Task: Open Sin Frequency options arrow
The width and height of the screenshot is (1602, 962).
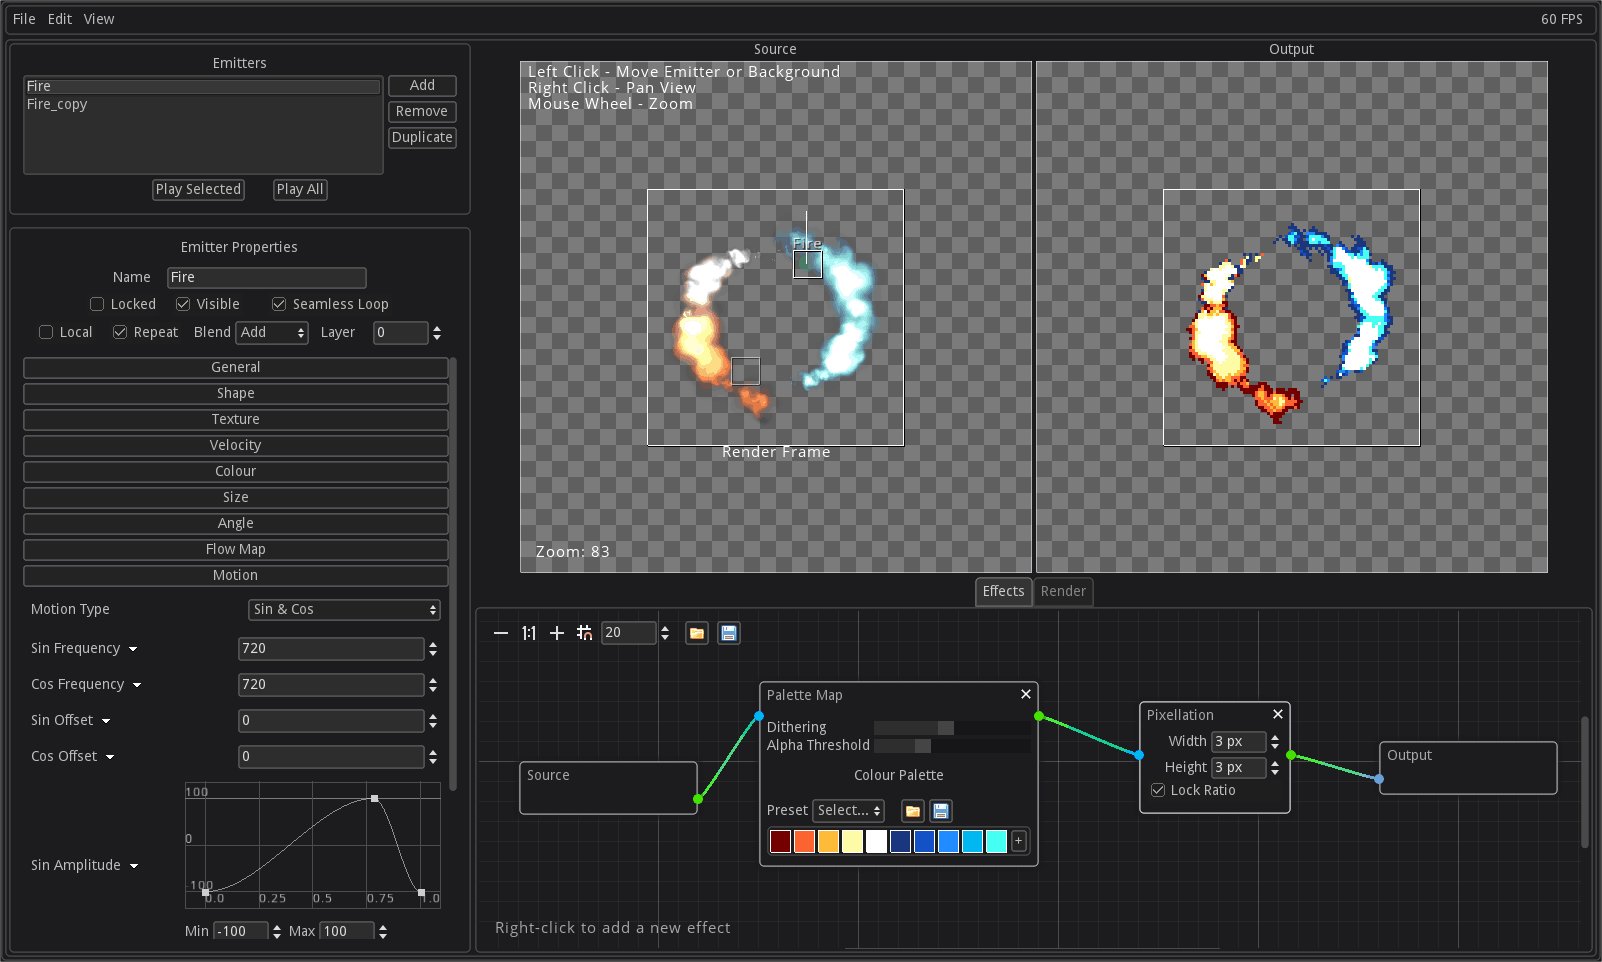Action: coord(133,649)
